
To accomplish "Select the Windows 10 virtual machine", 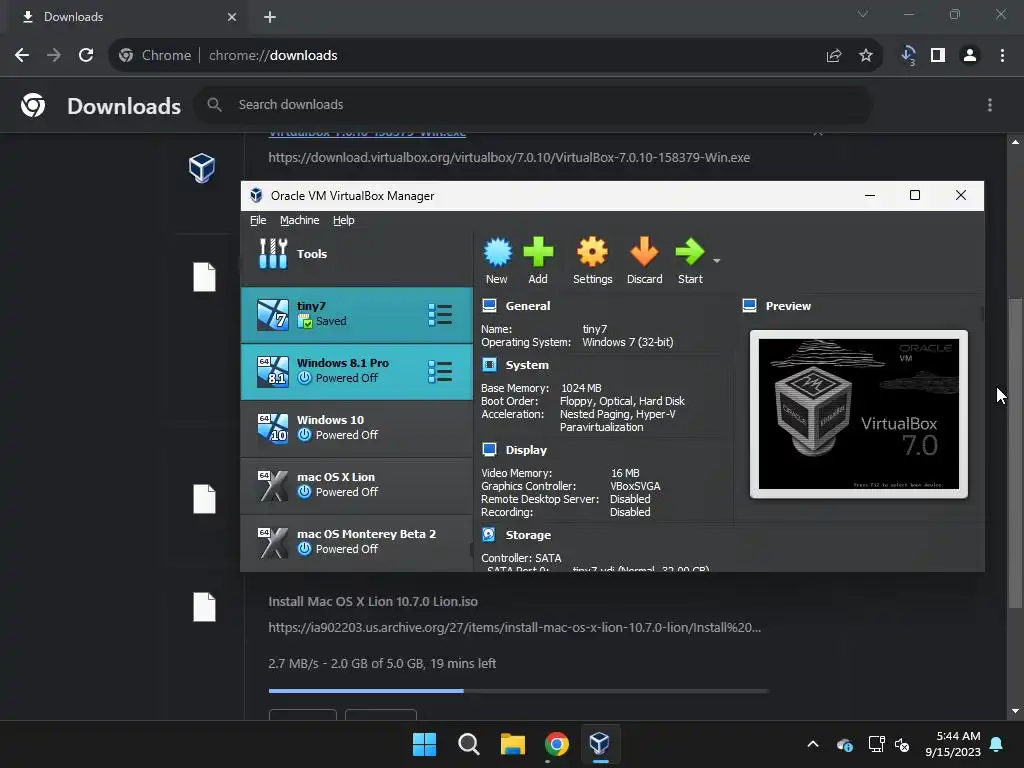I will [x=357, y=428].
